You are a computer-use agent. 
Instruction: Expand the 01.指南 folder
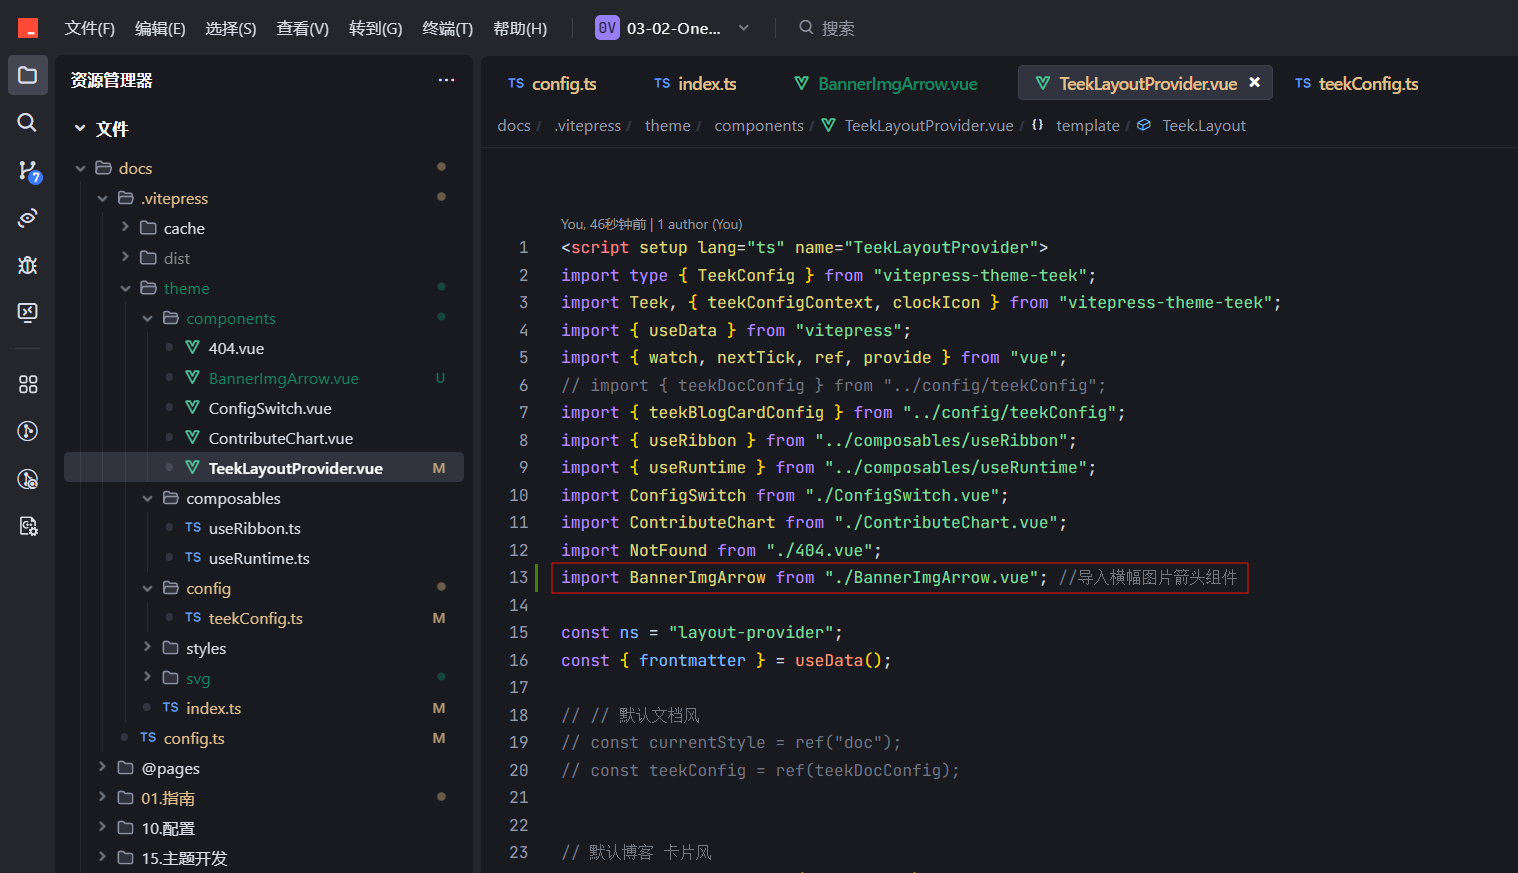tap(102, 798)
